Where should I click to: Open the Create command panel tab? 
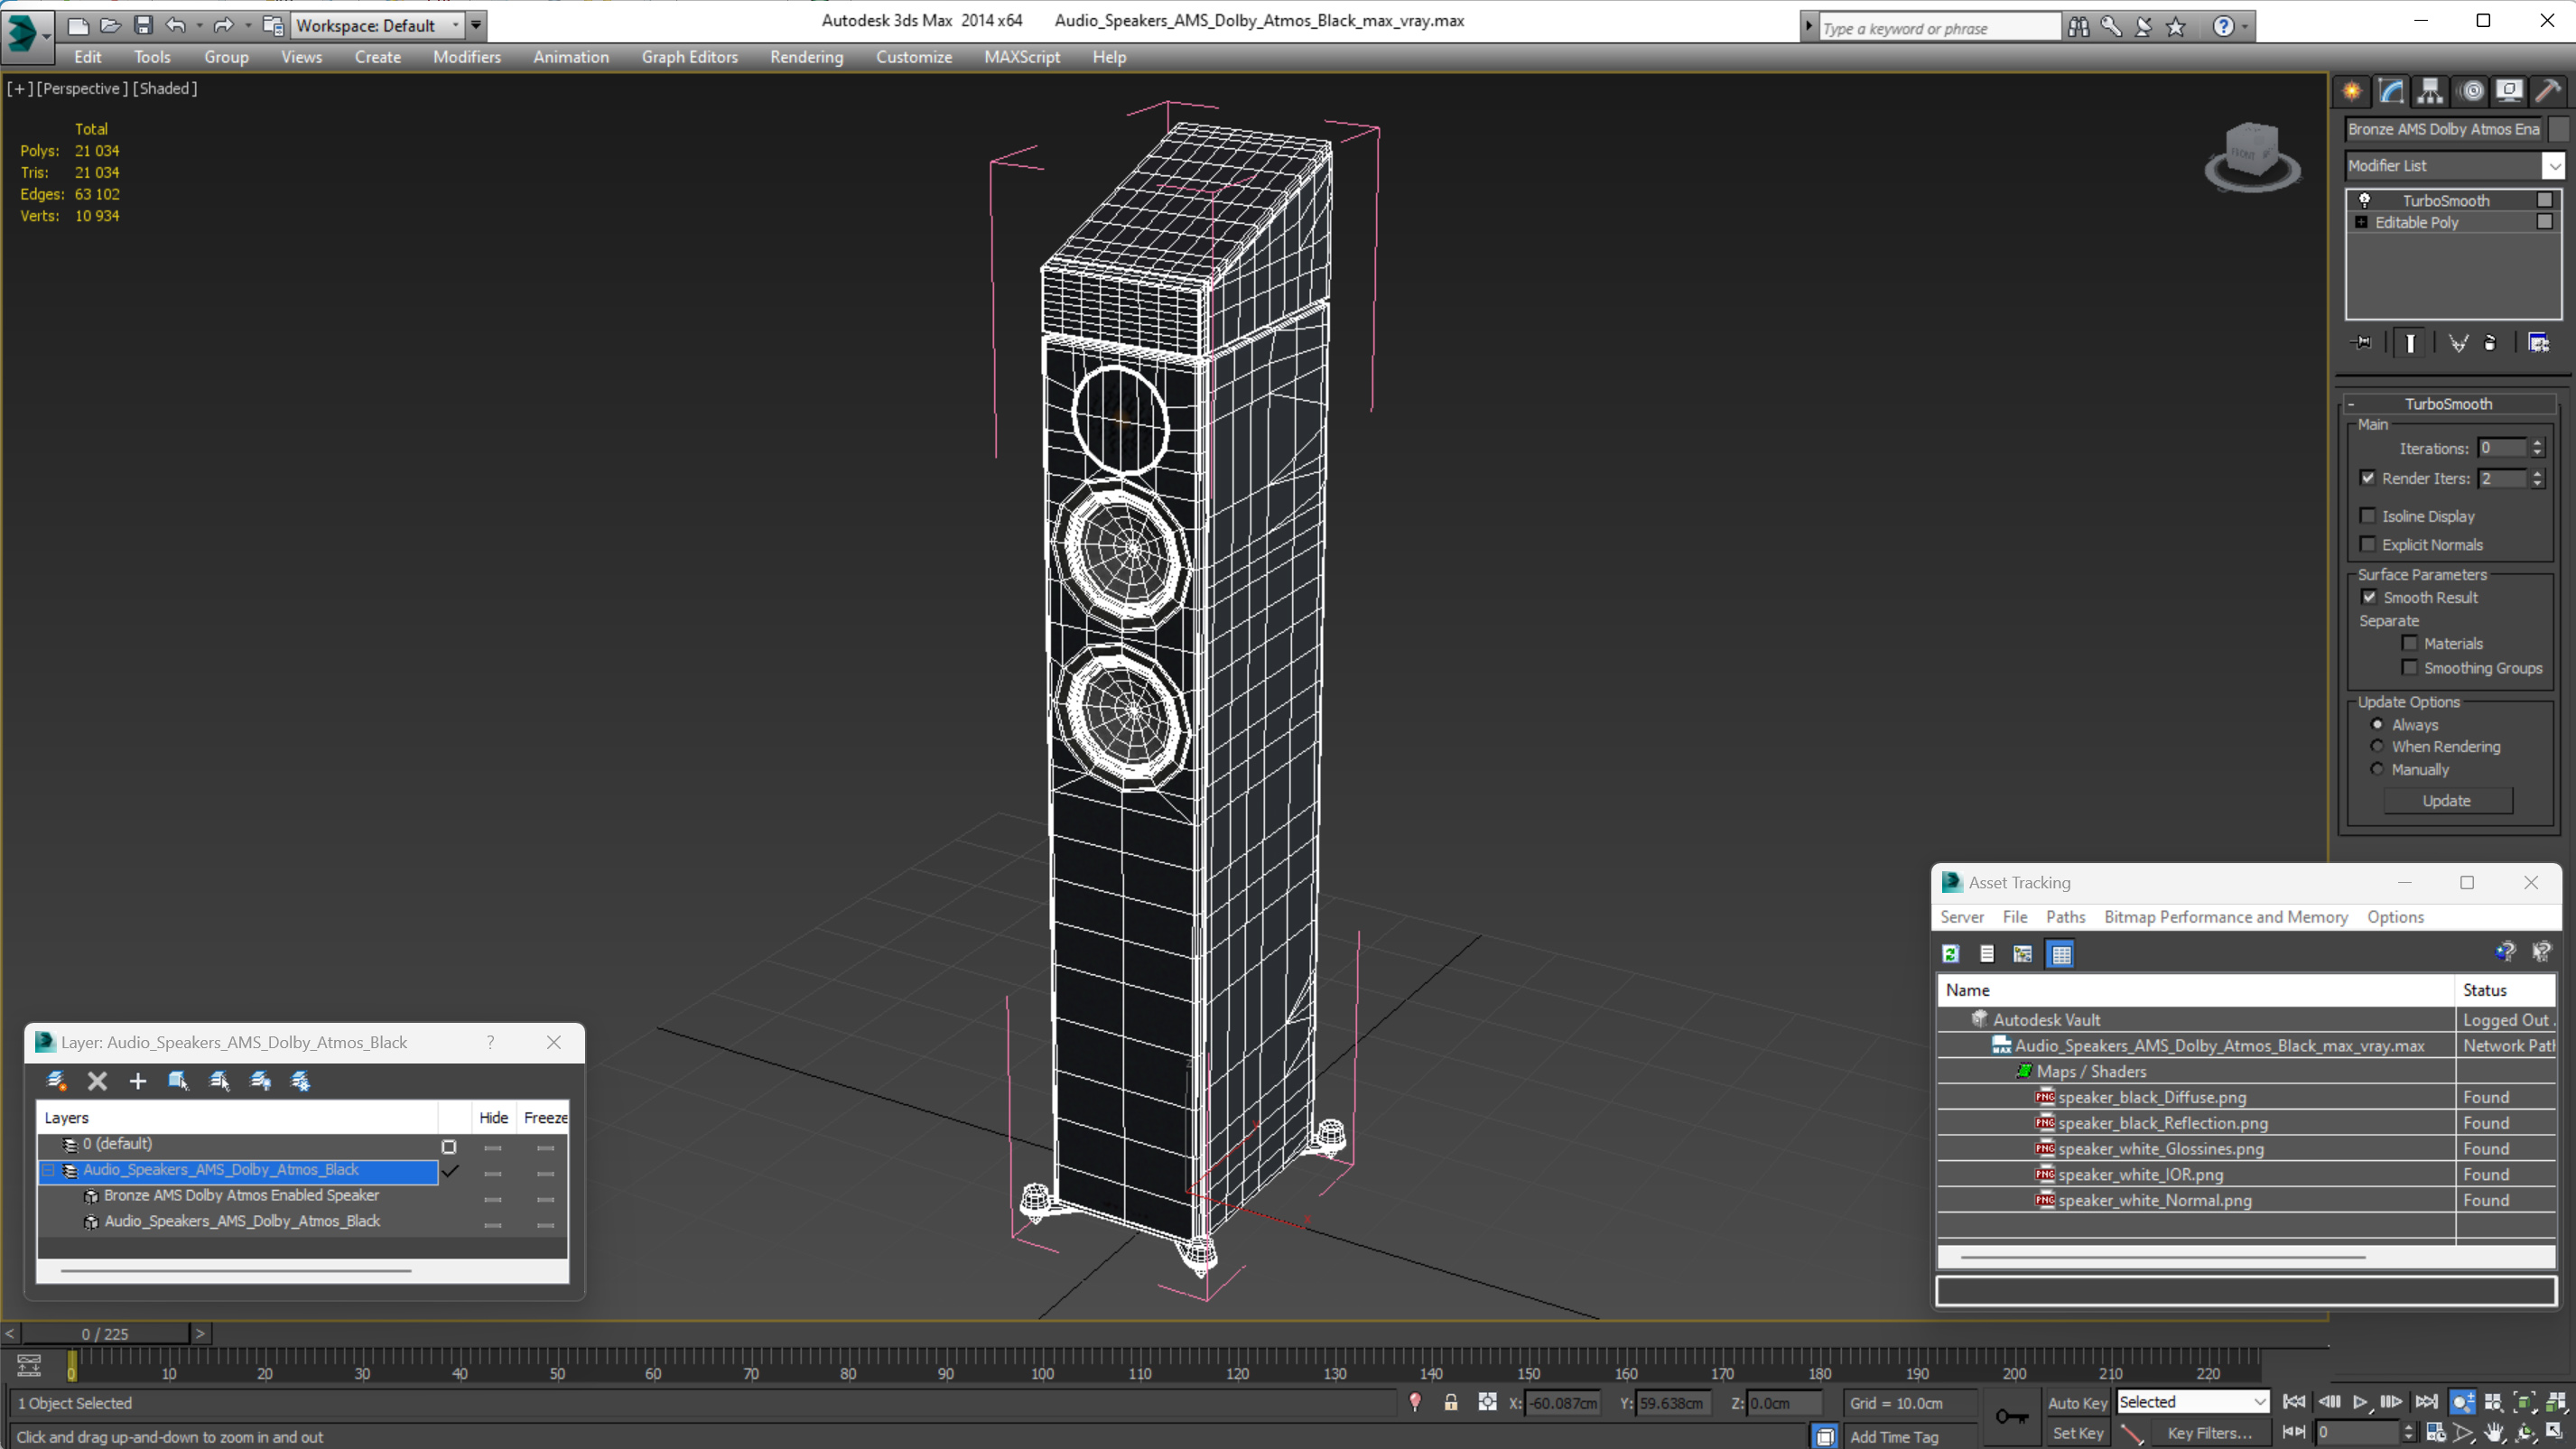click(x=2352, y=91)
